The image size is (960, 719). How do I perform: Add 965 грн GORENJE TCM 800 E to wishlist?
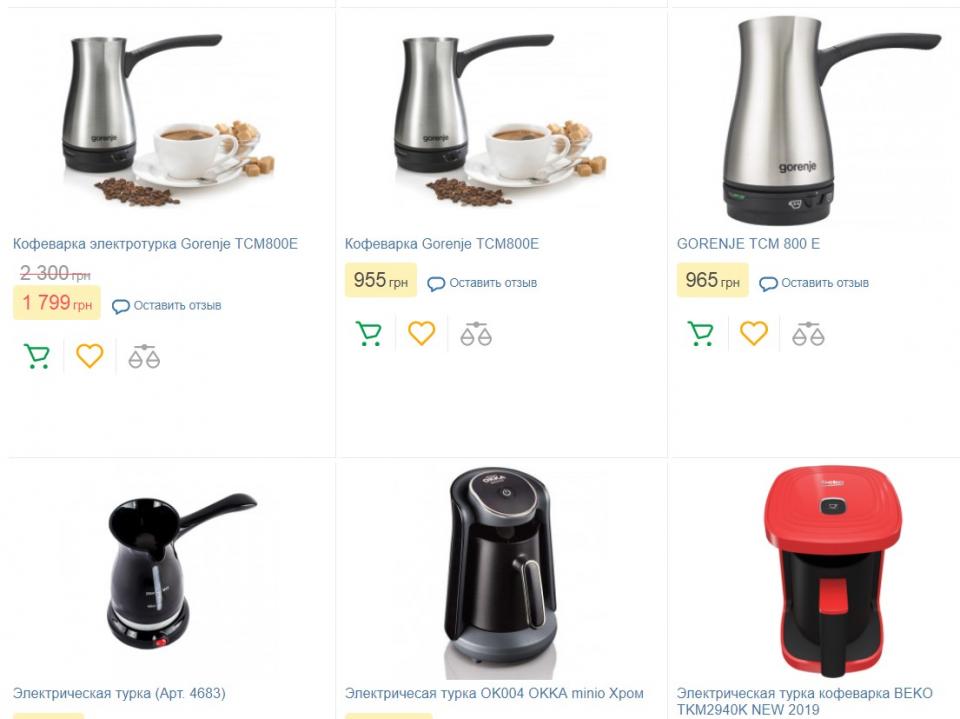tap(754, 334)
